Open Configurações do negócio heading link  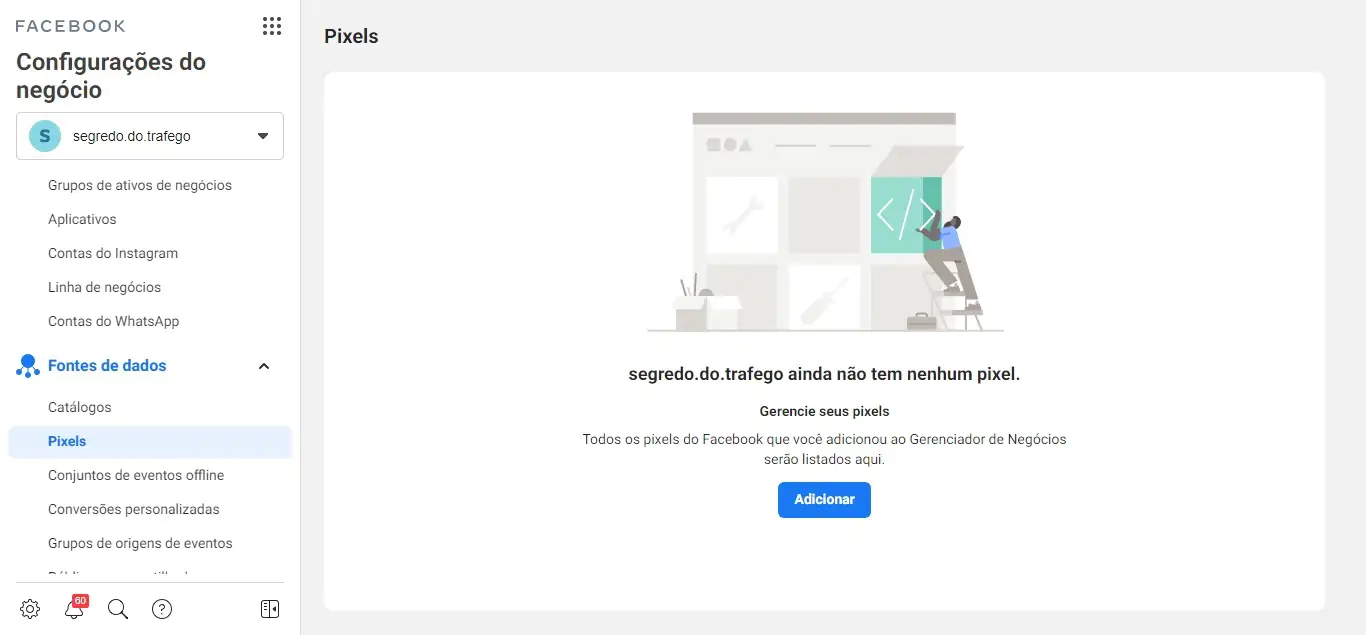pyautogui.click(x=110, y=75)
